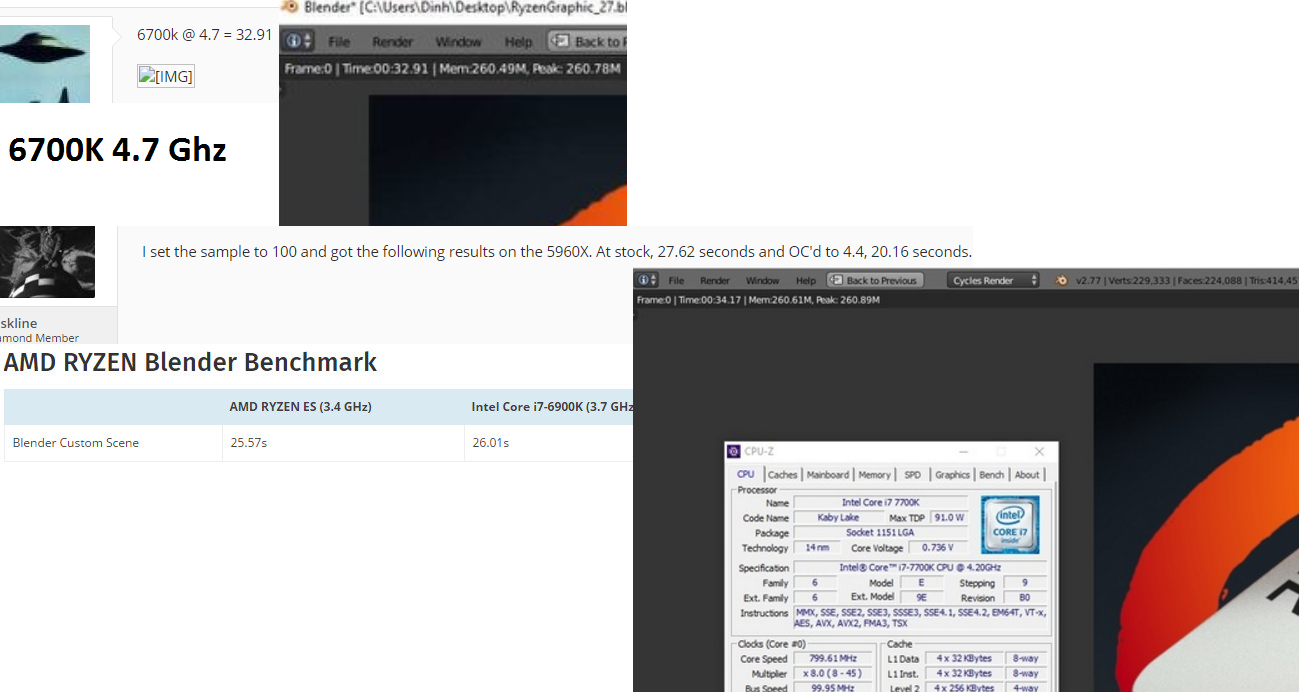The height and width of the screenshot is (692, 1299).
Task: Click the Max TDP value 91.0 W
Action: click(949, 518)
